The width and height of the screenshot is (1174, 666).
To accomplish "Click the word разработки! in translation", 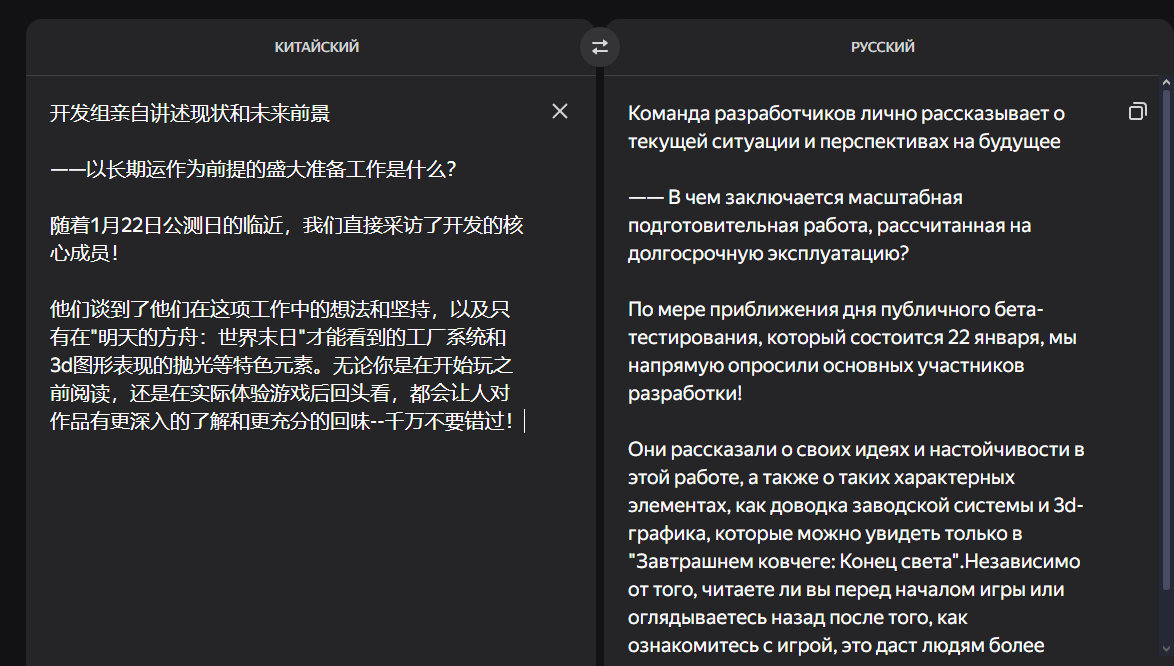I will (x=685, y=394).
